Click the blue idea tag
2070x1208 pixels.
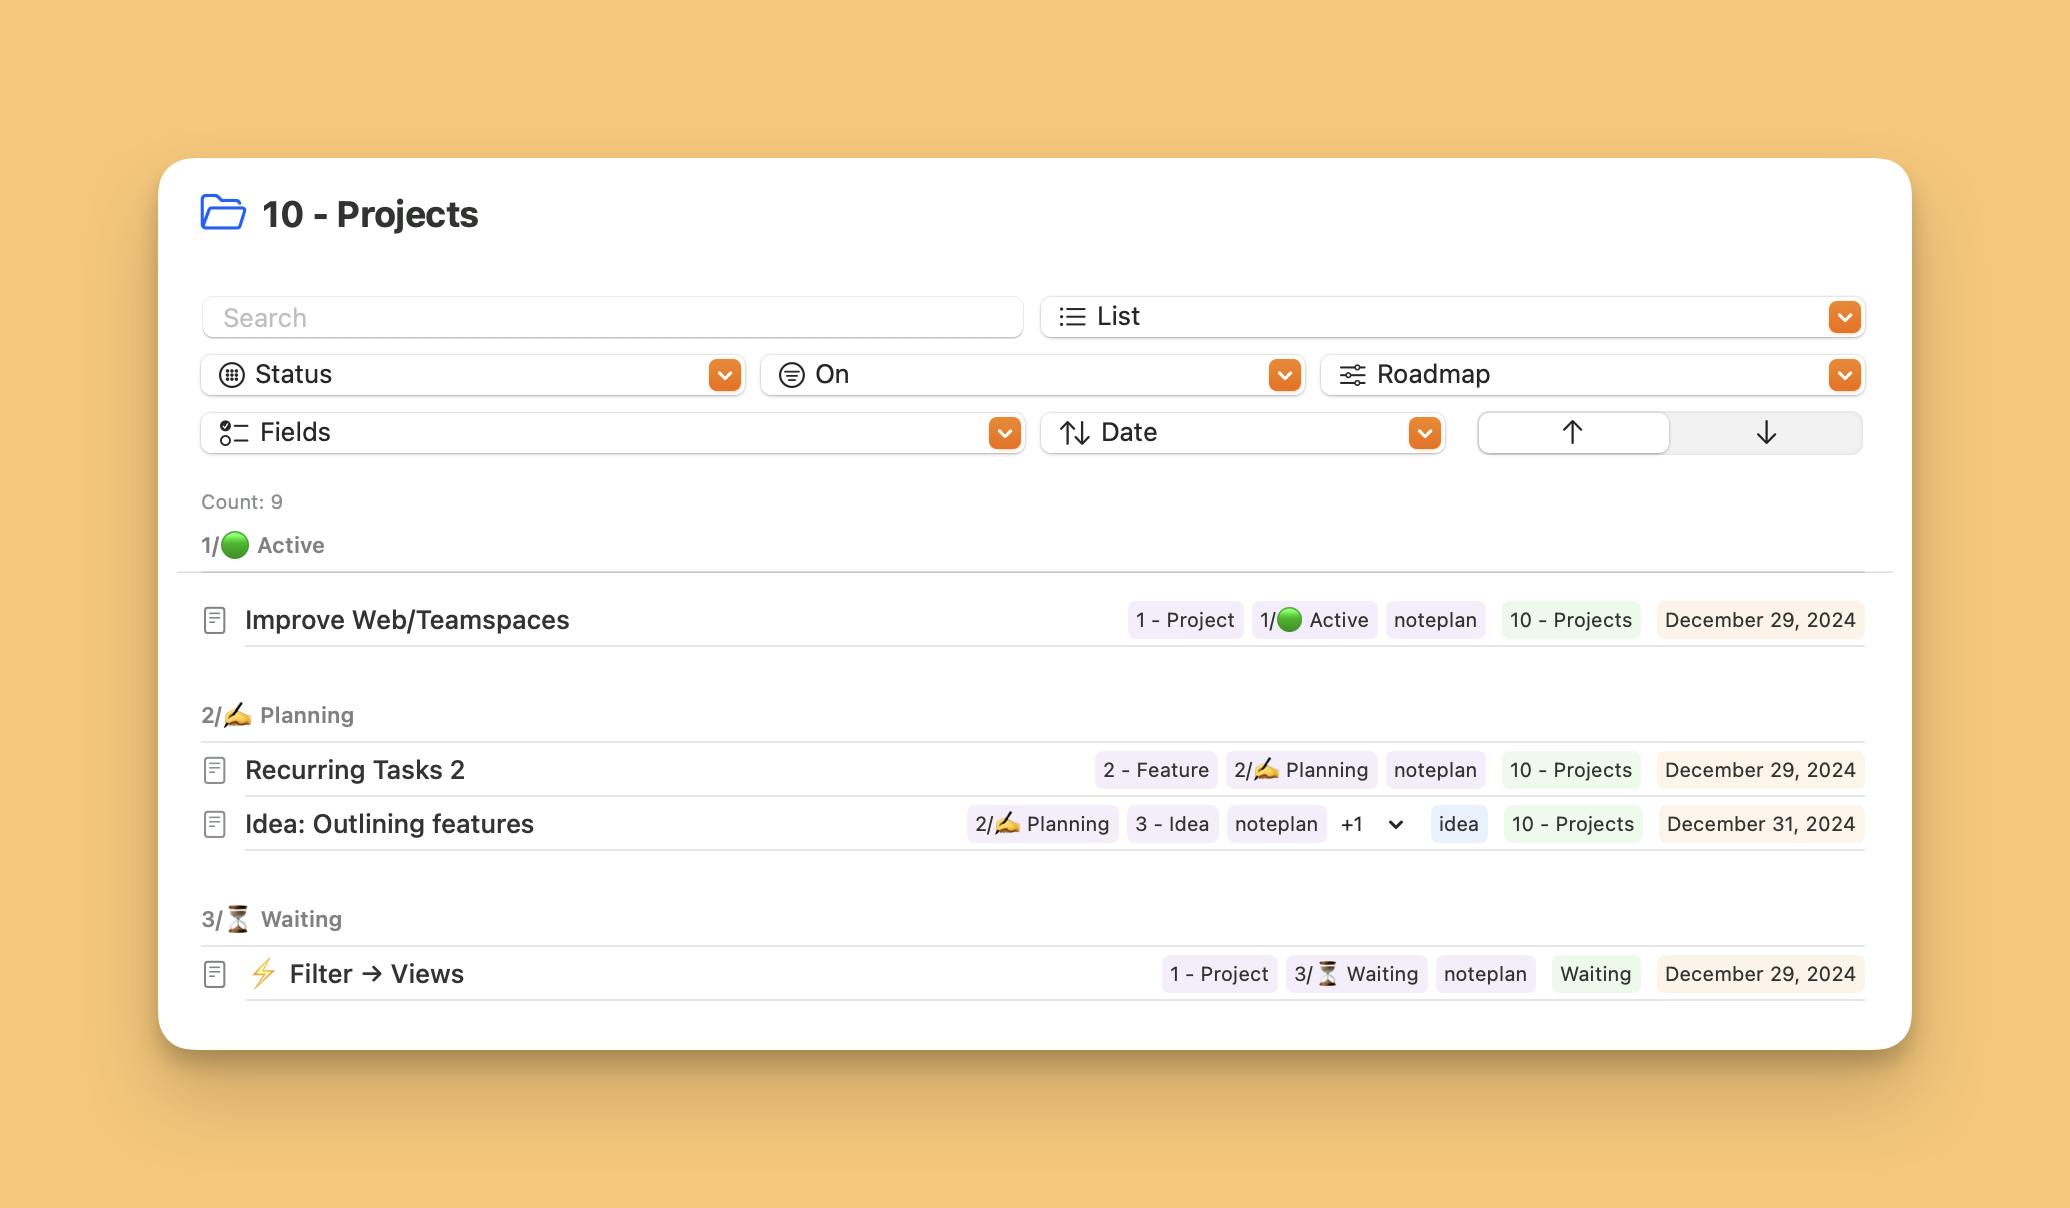point(1458,824)
